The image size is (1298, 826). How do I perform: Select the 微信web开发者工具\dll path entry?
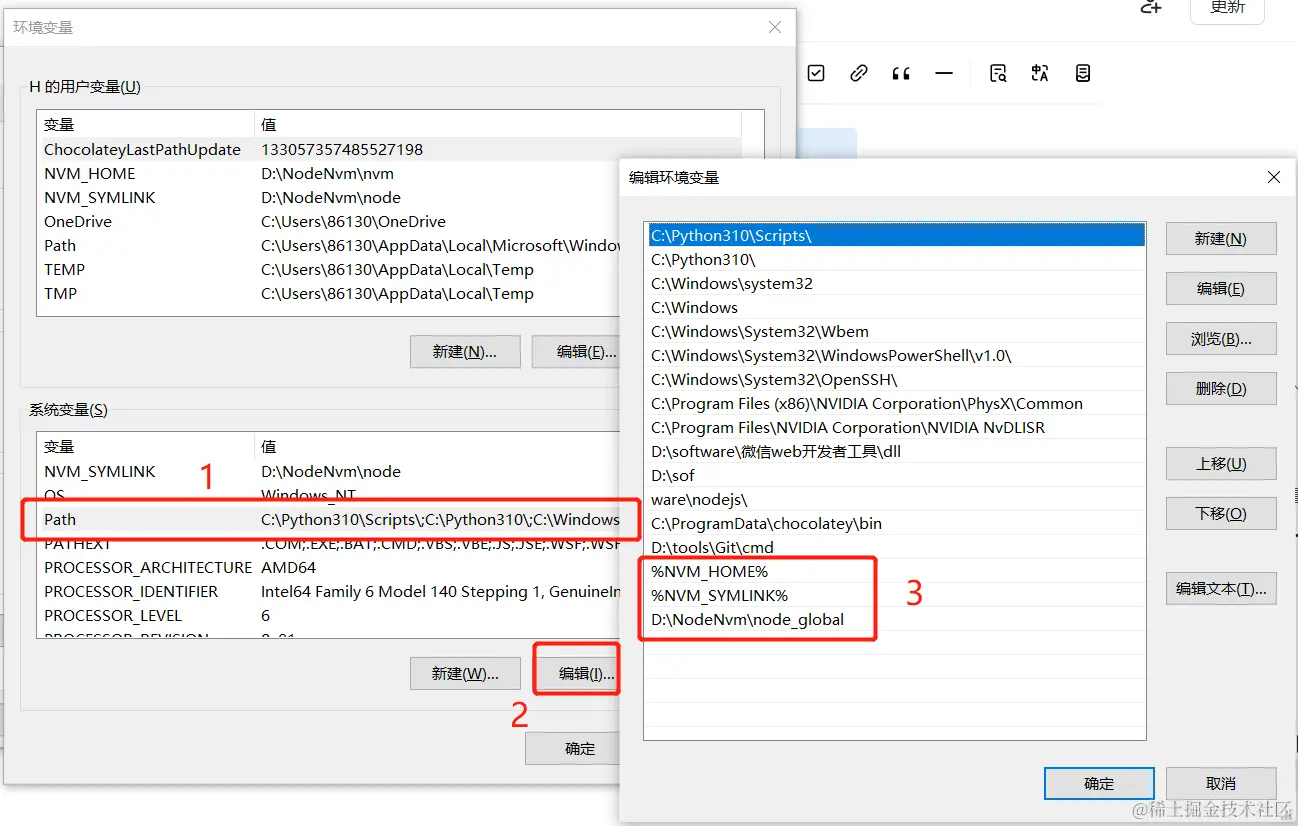click(895, 451)
